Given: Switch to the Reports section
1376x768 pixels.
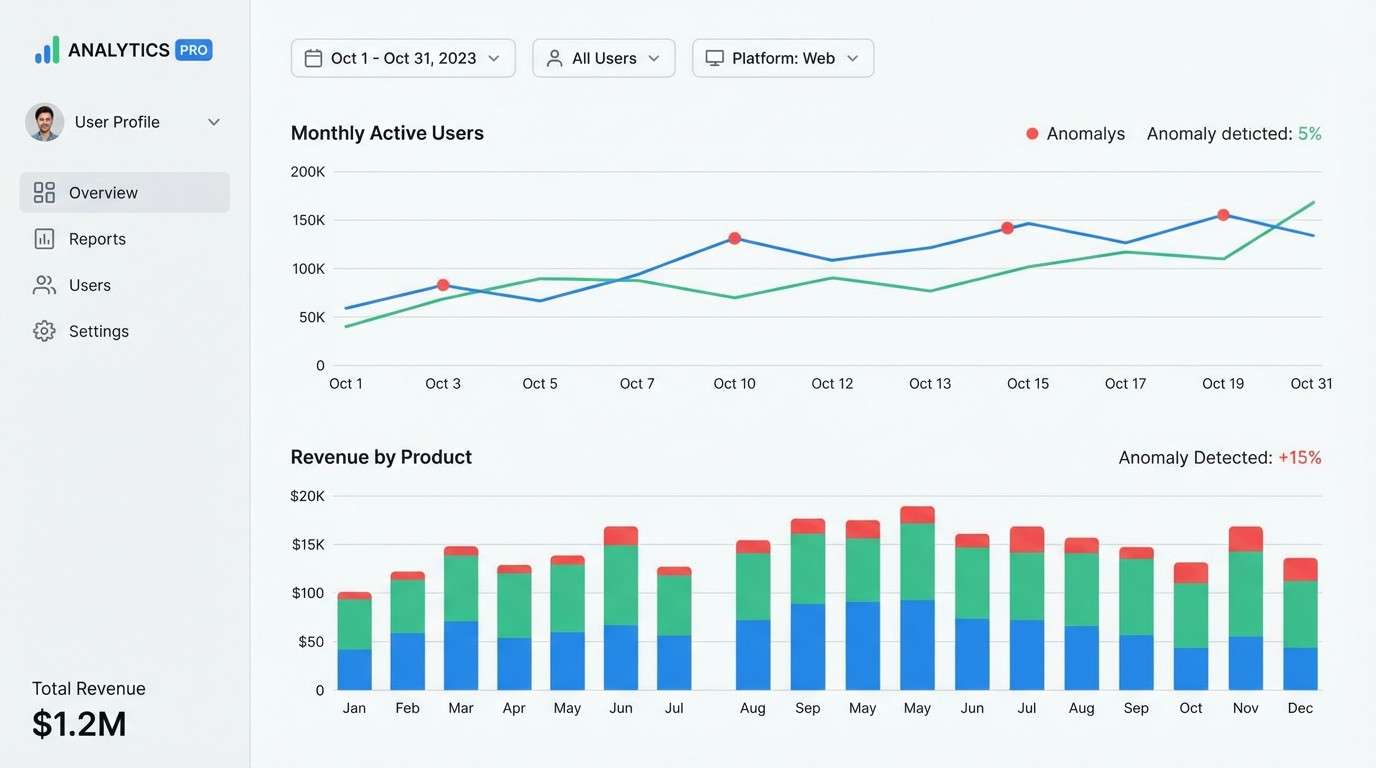Looking at the screenshot, I should point(97,238).
